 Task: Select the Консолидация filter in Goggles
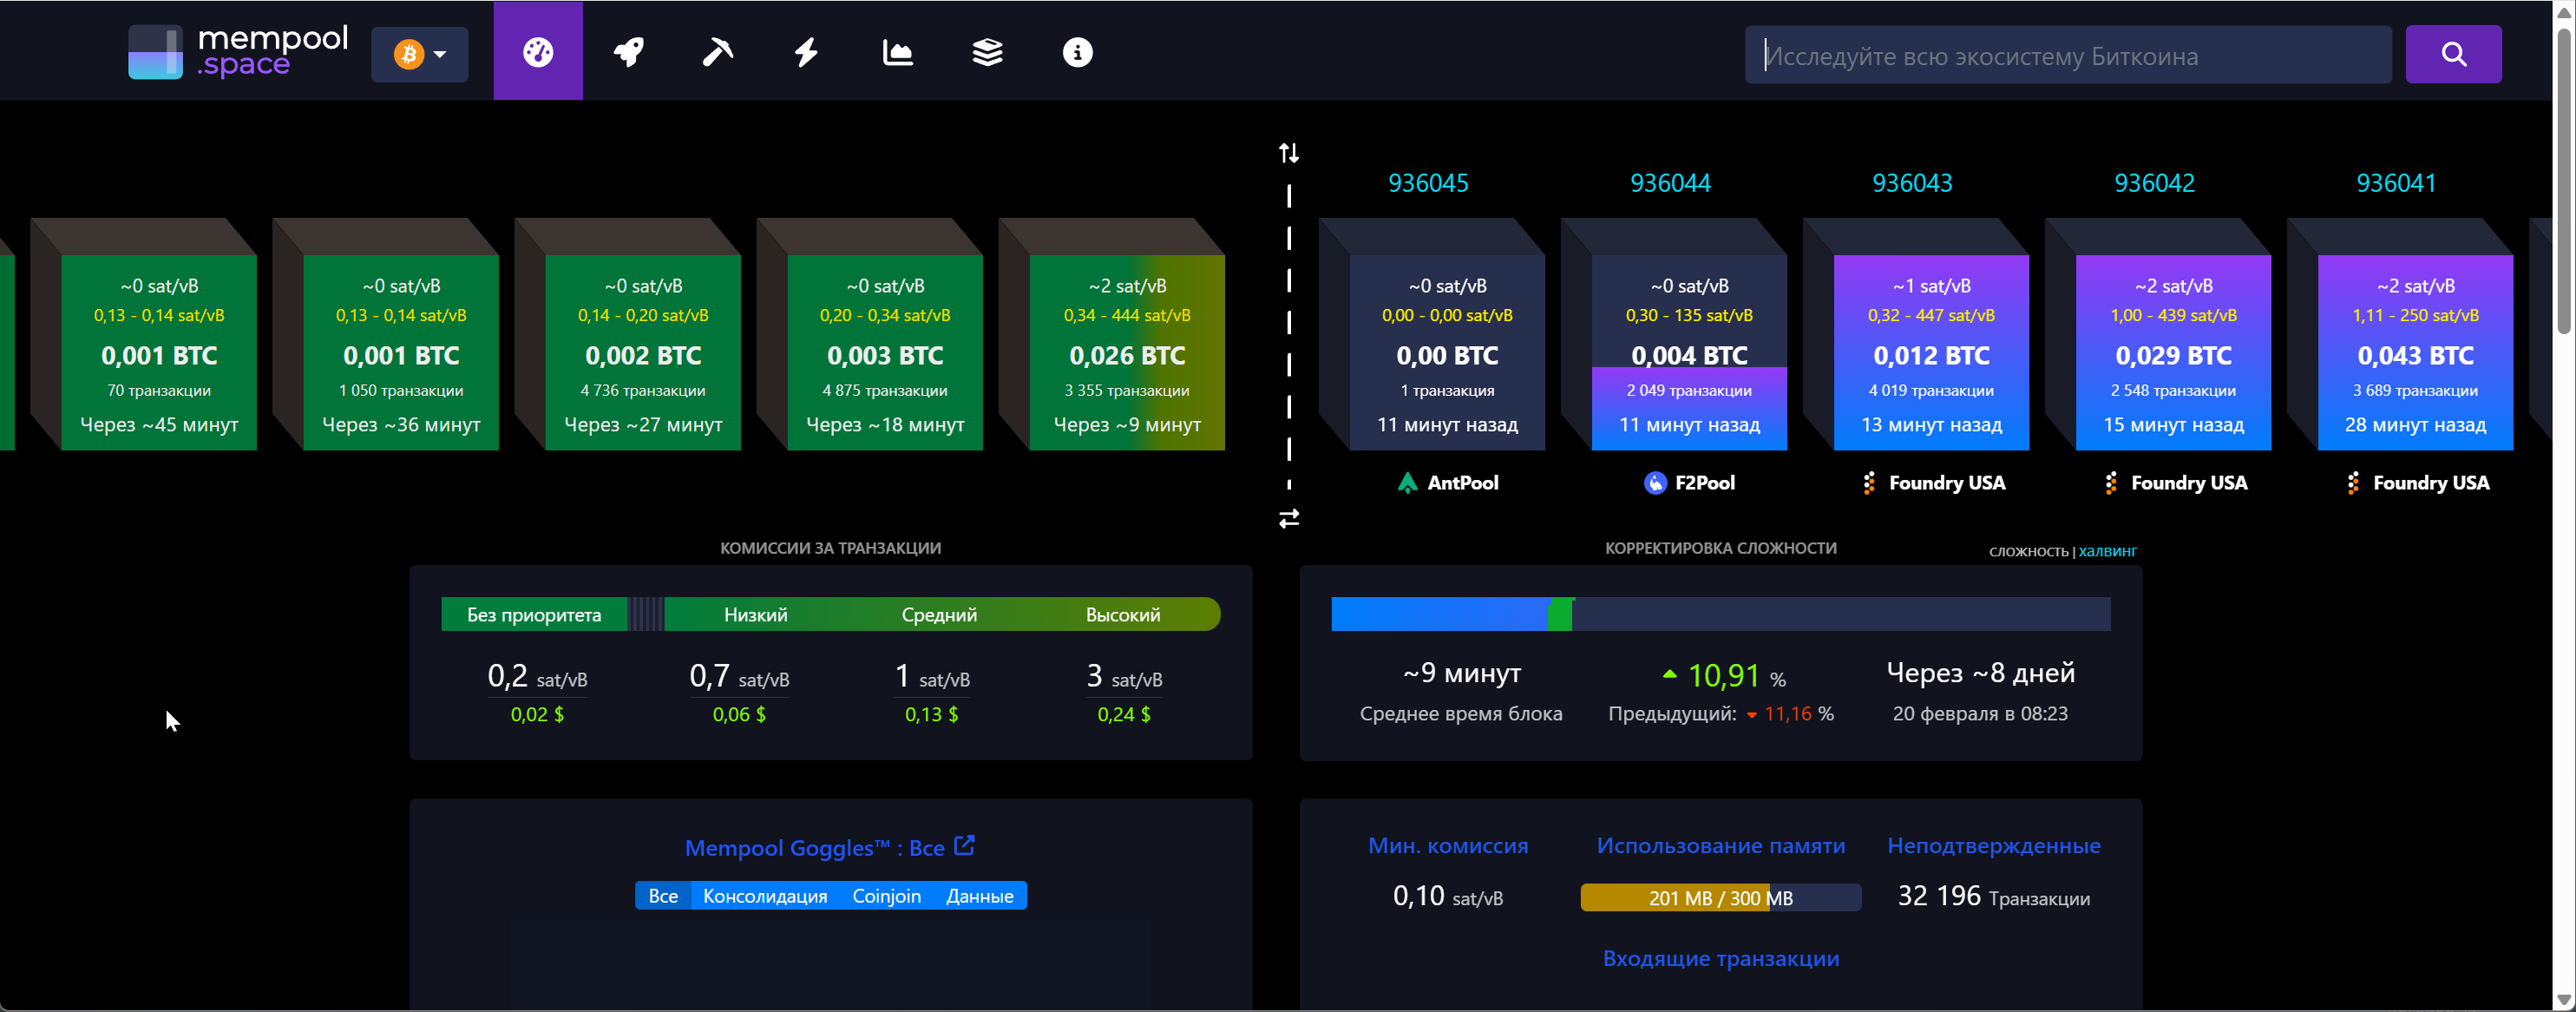tap(765, 896)
